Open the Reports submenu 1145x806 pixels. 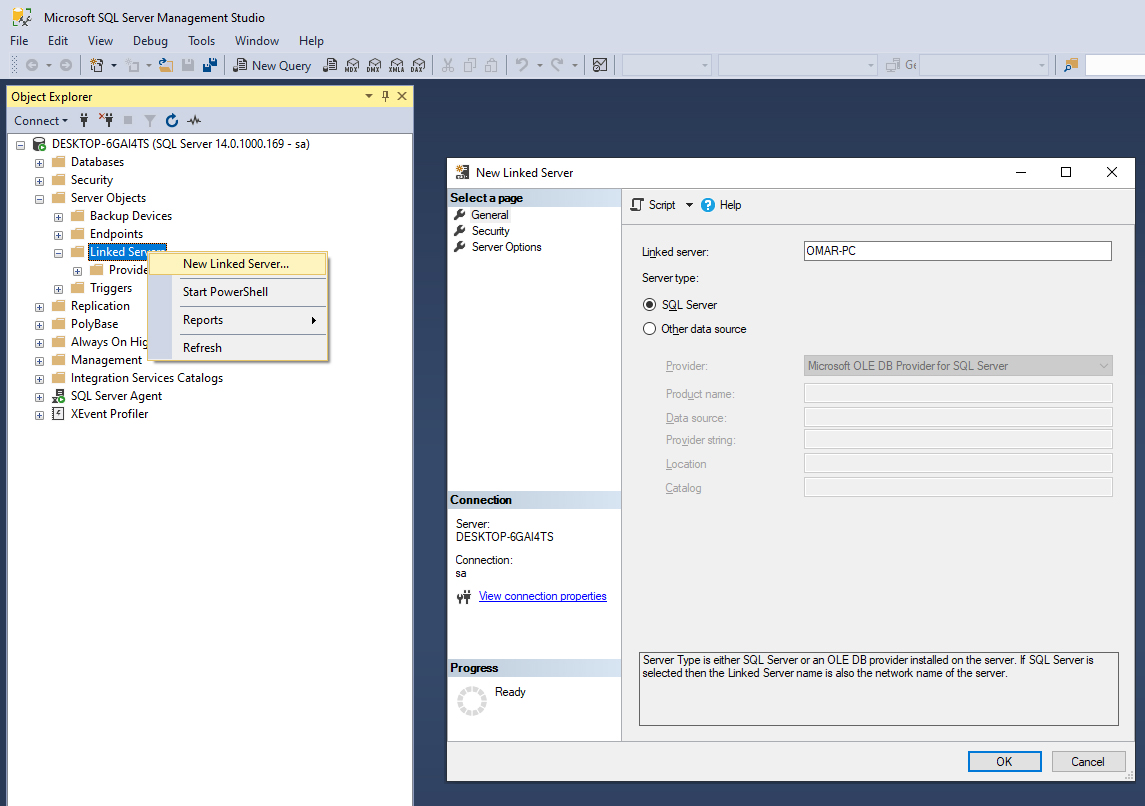pyautogui.click(x=238, y=320)
